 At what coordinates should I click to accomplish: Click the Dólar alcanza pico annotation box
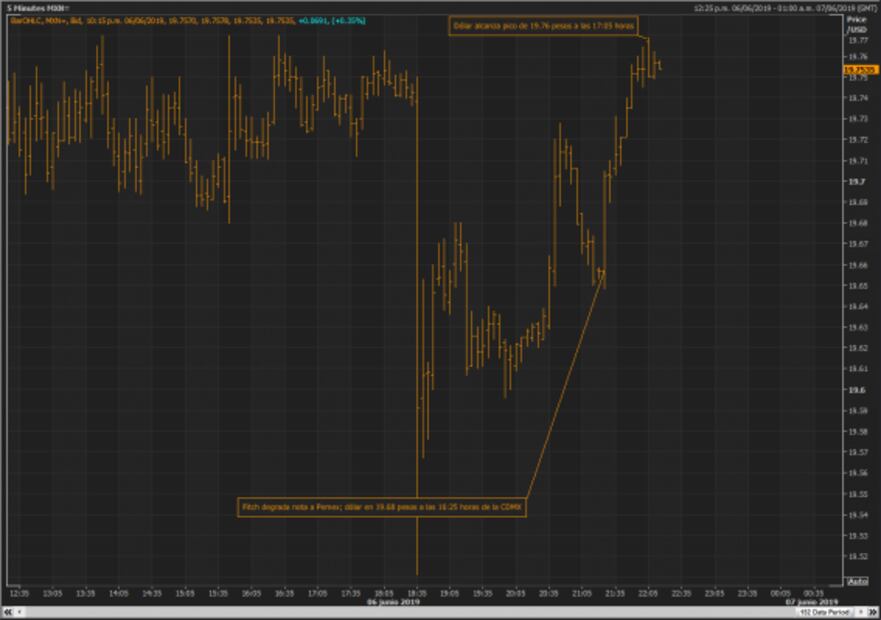546,27
